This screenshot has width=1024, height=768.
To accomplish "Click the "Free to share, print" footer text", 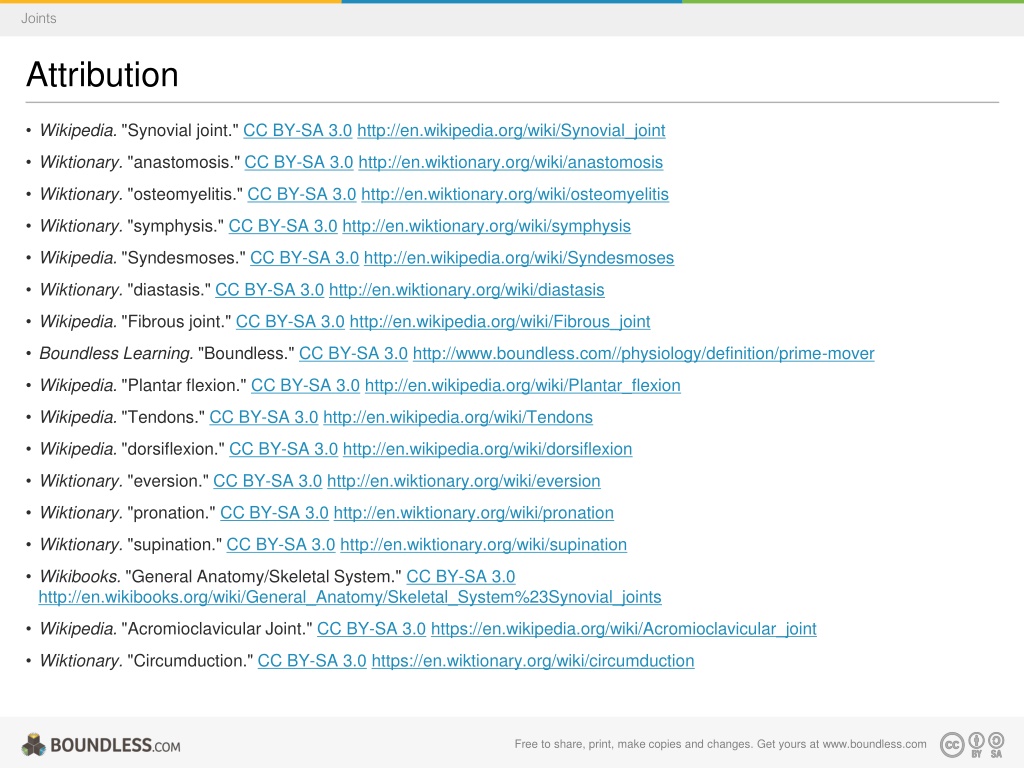I will point(720,744).
